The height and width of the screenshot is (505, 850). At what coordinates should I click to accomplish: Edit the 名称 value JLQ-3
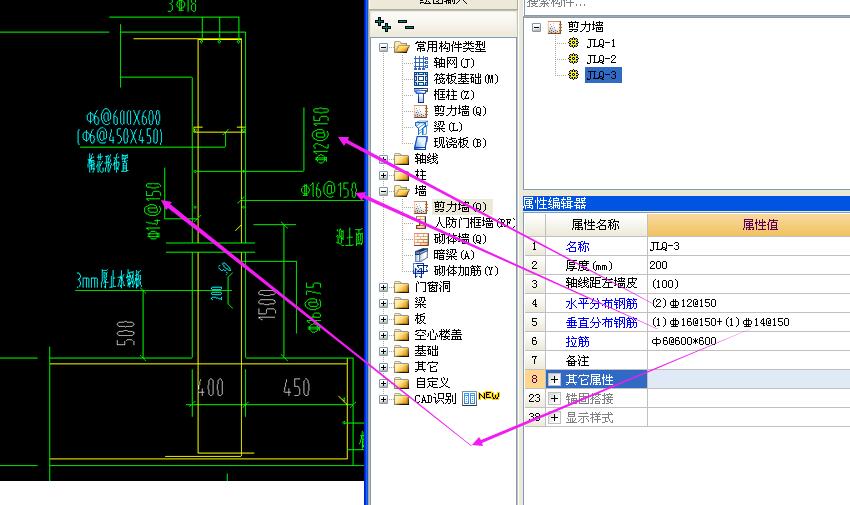click(x=749, y=246)
